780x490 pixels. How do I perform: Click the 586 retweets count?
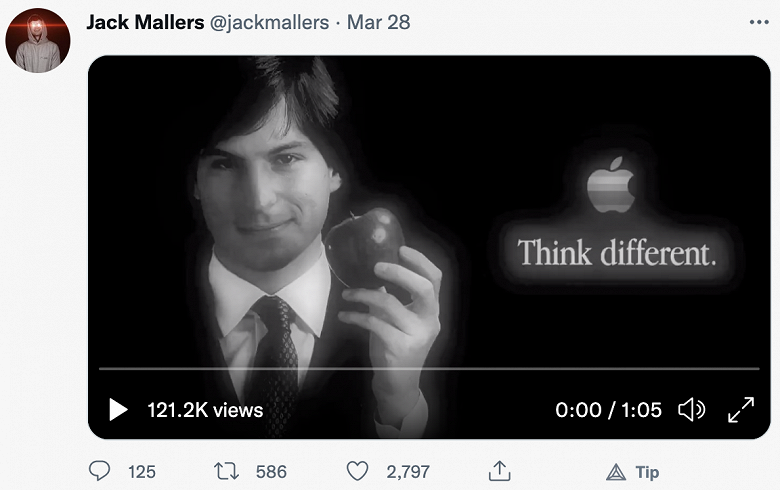point(270,471)
